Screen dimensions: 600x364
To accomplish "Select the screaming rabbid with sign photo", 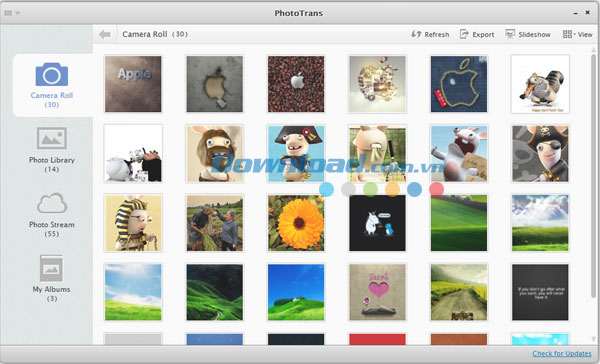I will [x=459, y=153].
